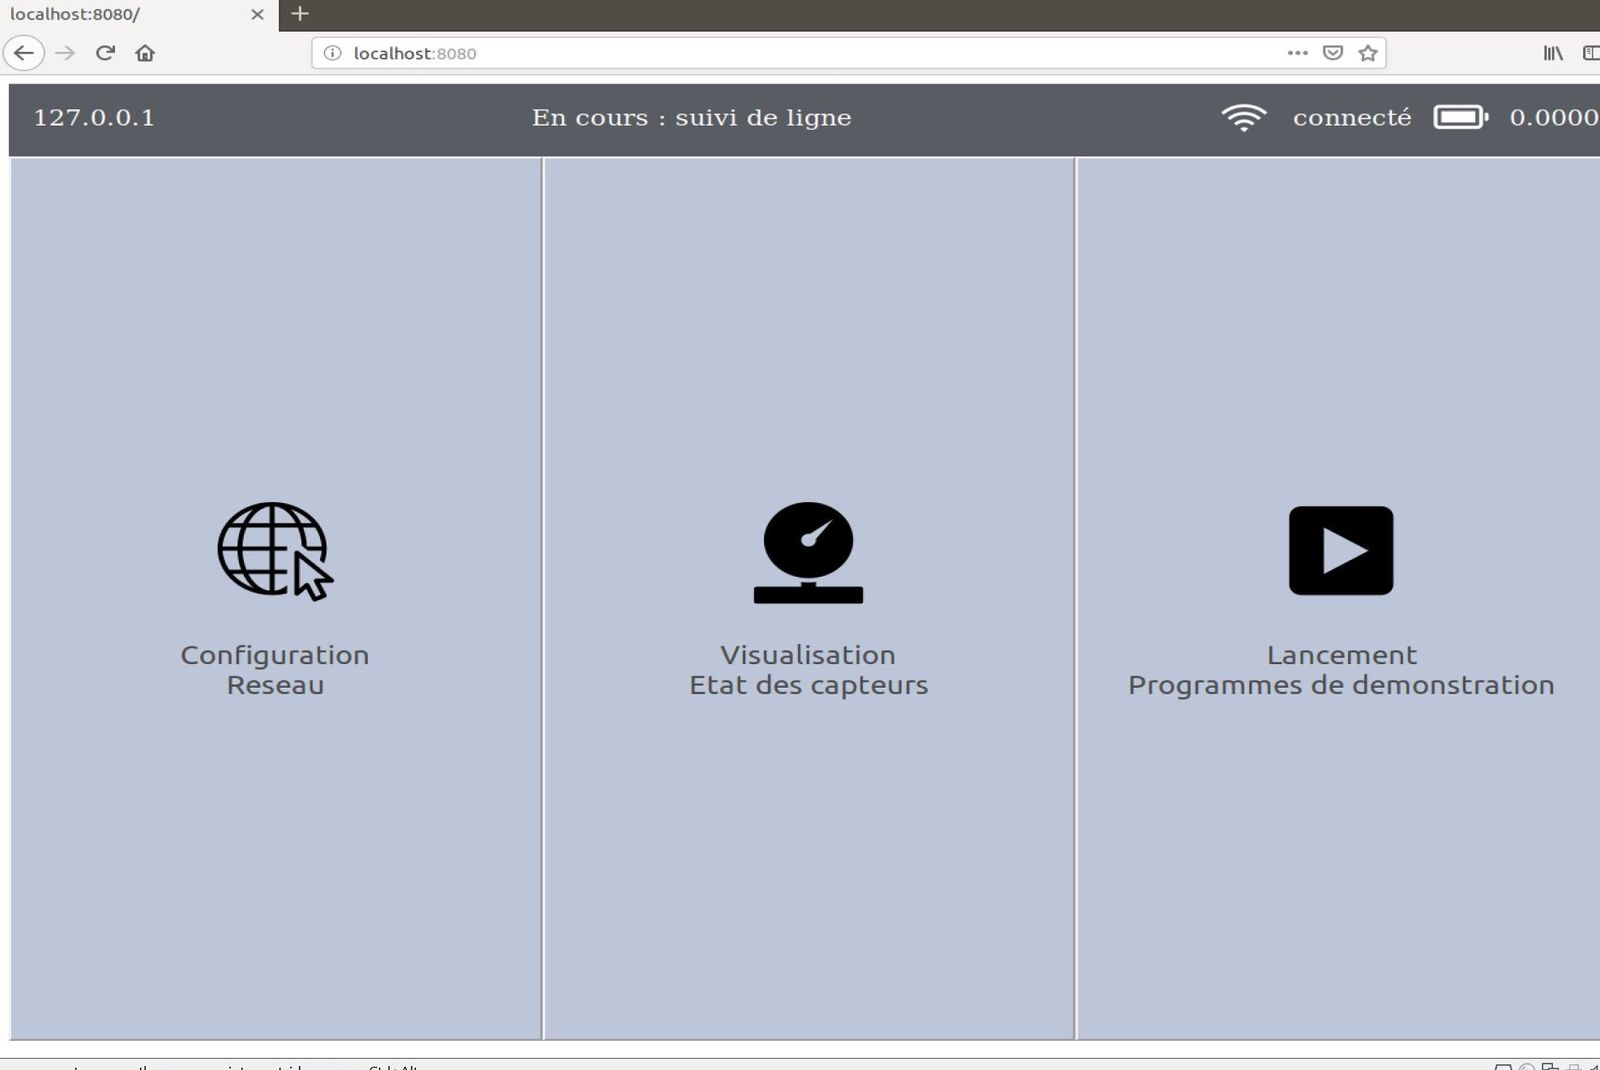The height and width of the screenshot is (1070, 1600).
Task: Show the Library bookshelf icon menu
Action: pyautogui.click(x=1552, y=53)
